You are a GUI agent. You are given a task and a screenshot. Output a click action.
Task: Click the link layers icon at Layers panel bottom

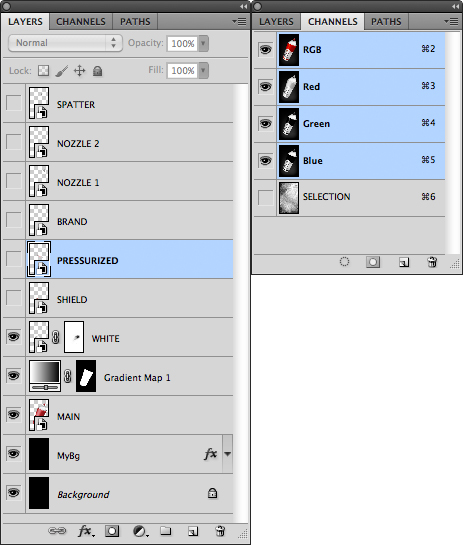[x=57, y=531]
